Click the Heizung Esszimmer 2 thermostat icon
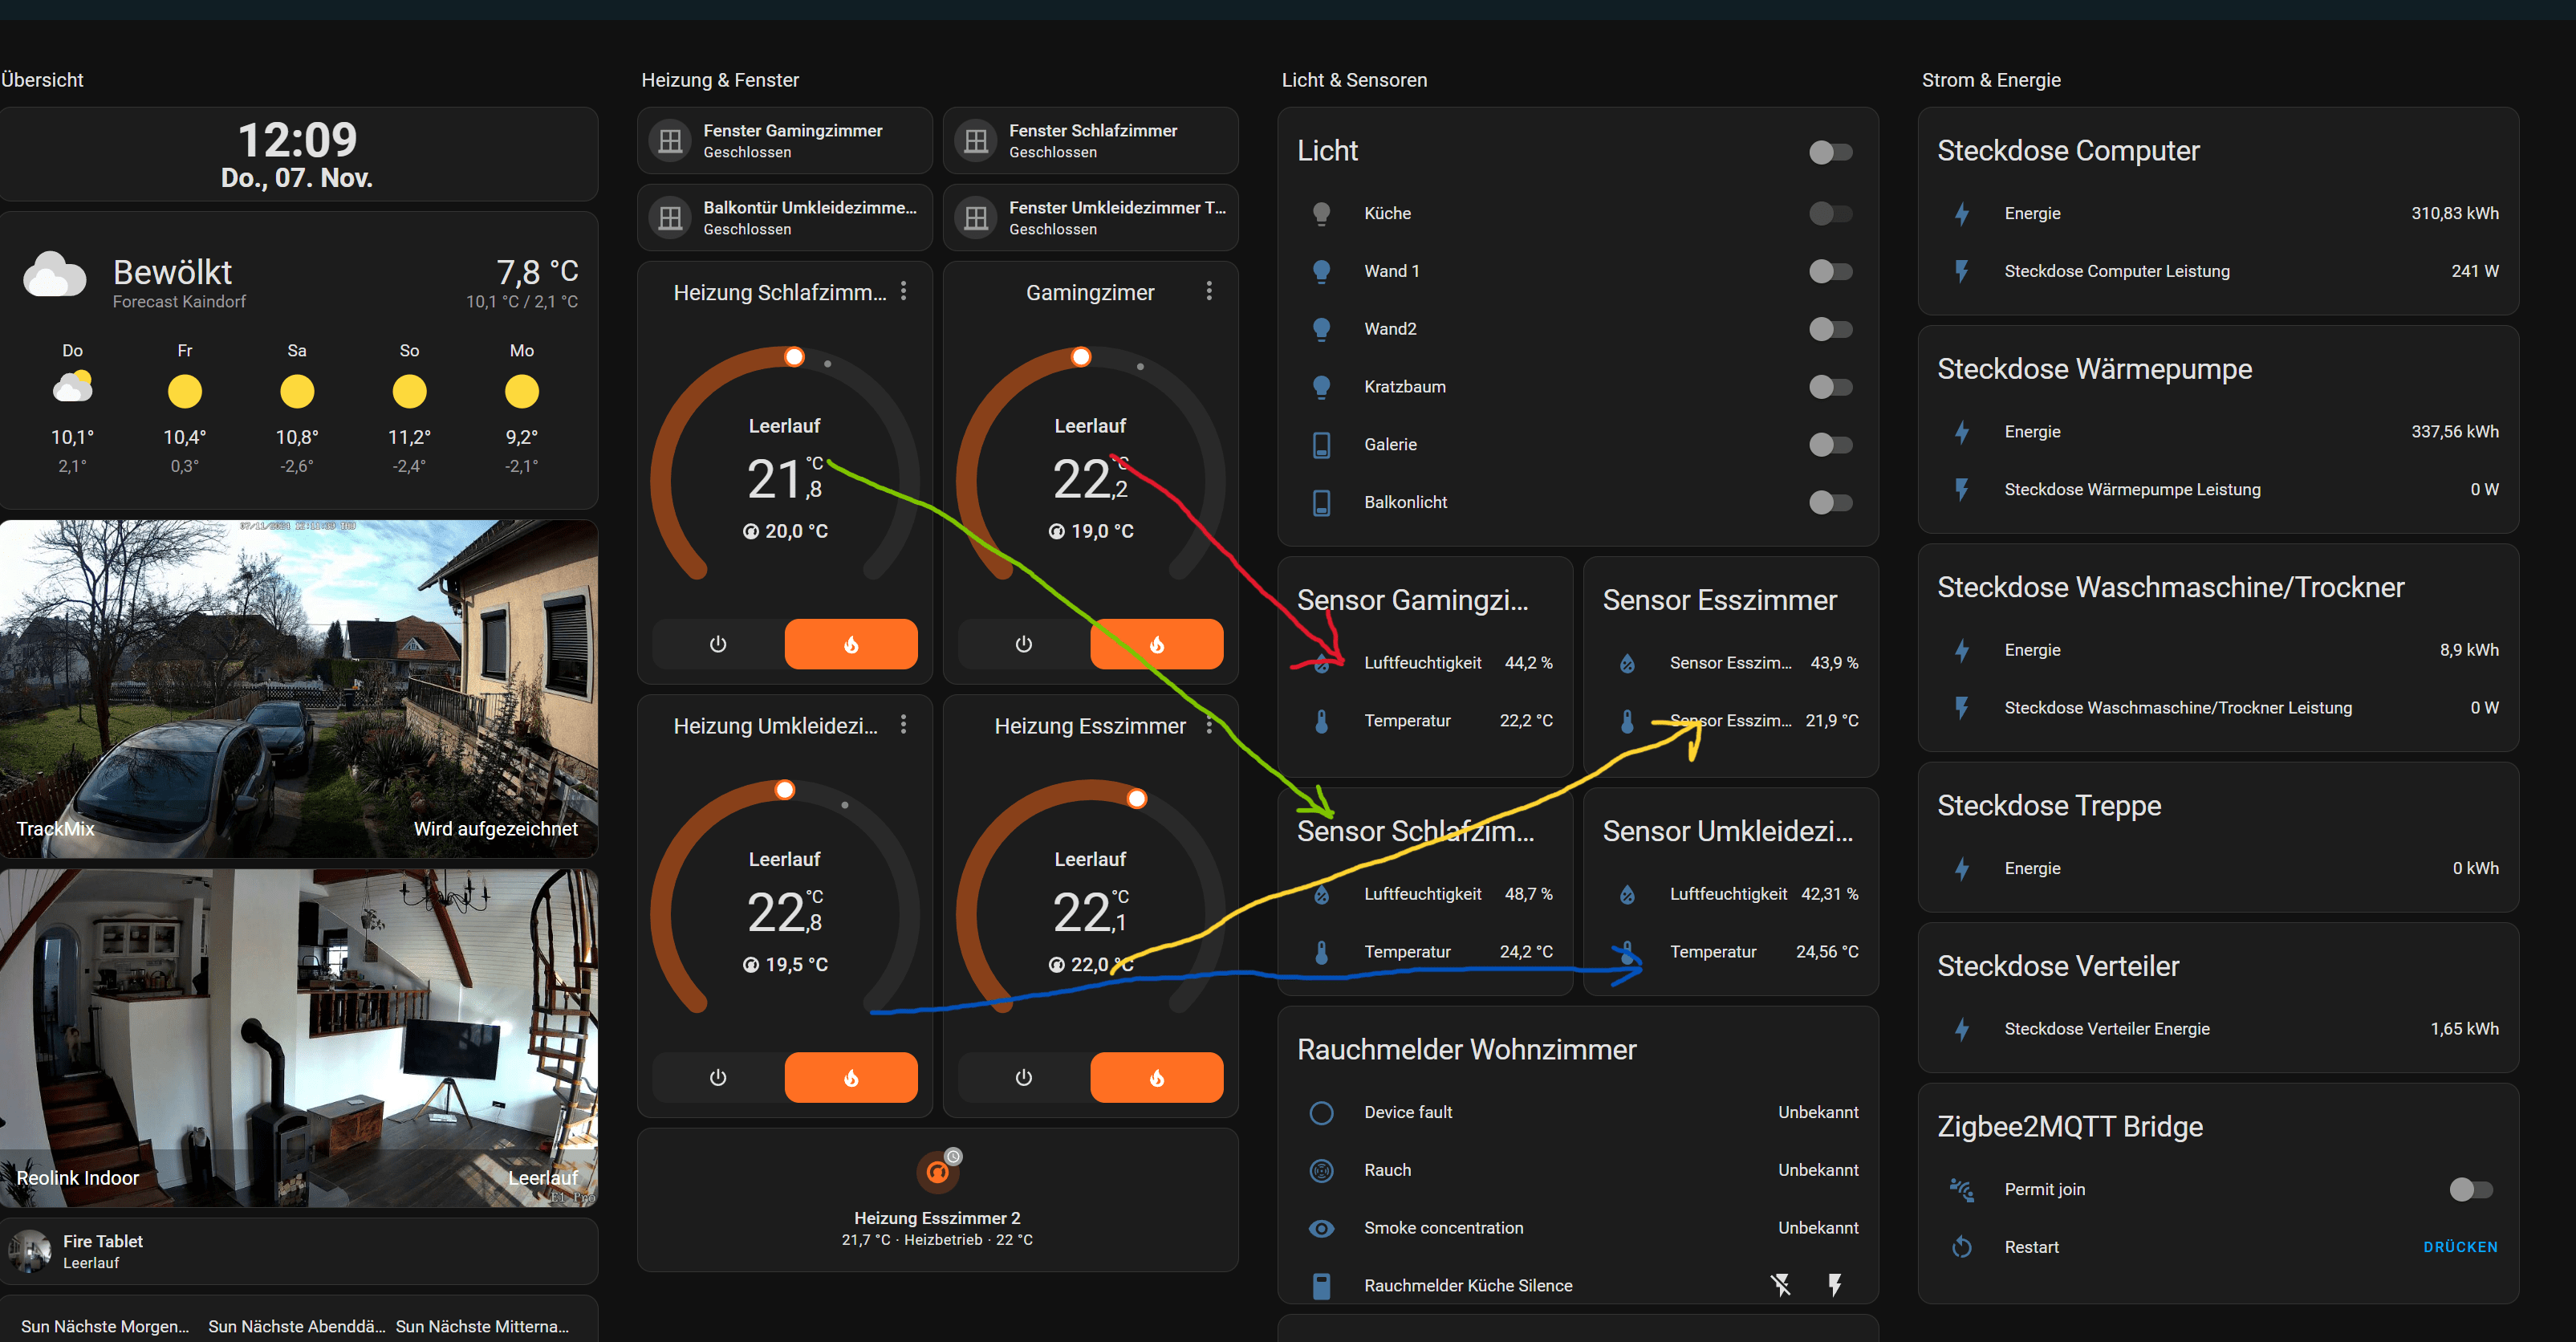 pyautogui.click(x=937, y=1171)
